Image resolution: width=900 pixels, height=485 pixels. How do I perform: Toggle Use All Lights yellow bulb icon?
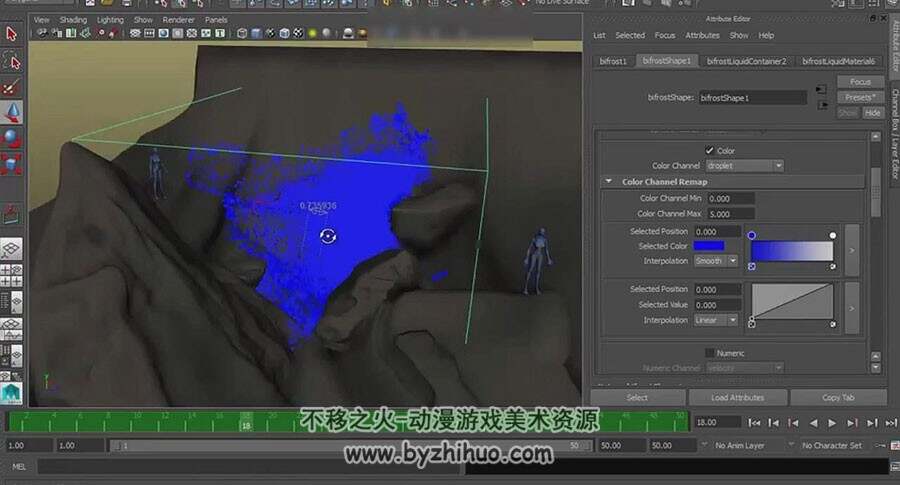coord(313,33)
